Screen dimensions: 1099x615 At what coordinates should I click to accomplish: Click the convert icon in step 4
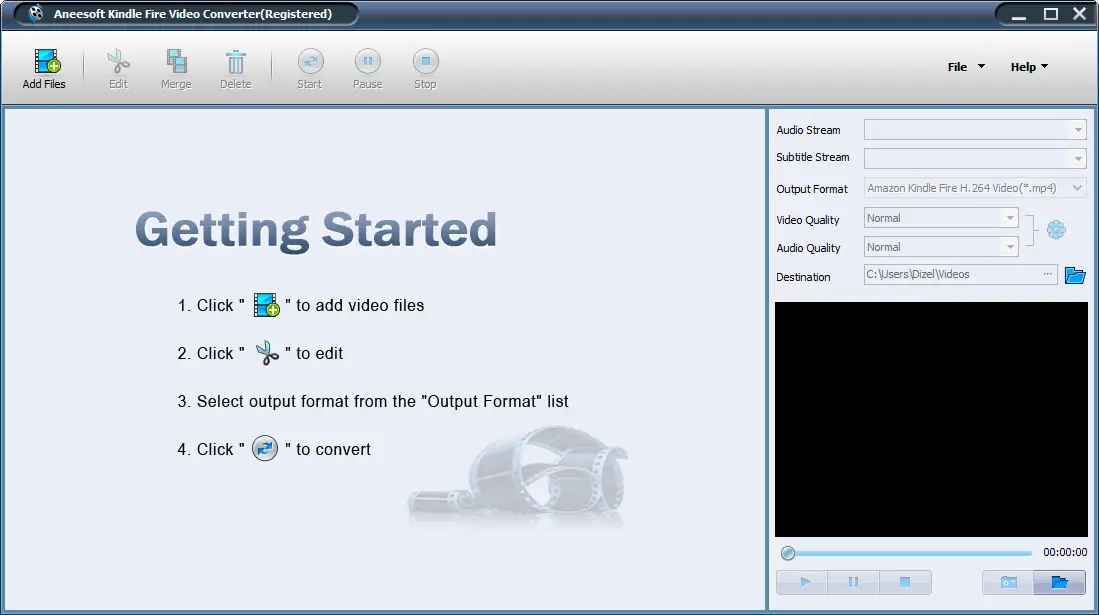tap(265, 448)
